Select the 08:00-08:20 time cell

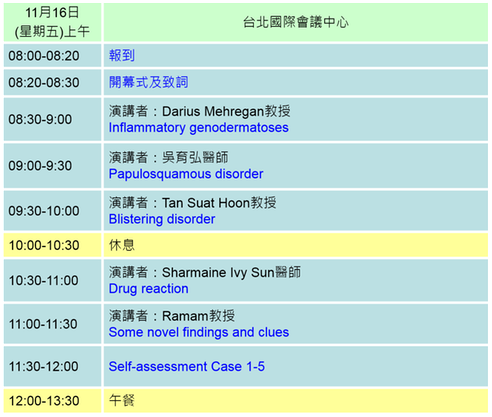pyautogui.click(x=52, y=56)
